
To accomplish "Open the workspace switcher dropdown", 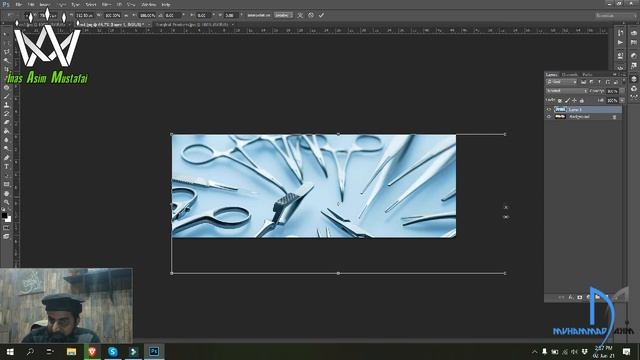I will (x=615, y=16).
